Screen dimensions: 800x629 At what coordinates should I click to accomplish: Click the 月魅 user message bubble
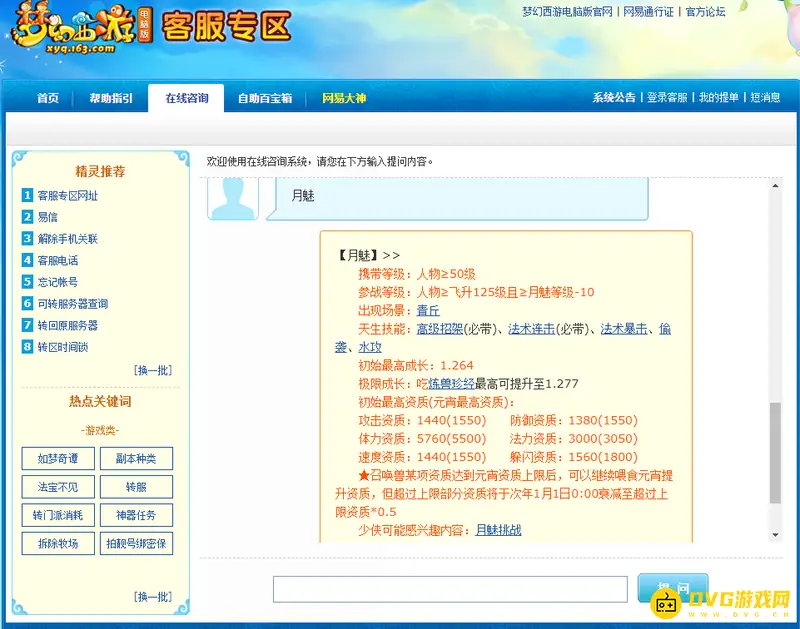(x=457, y=198)
